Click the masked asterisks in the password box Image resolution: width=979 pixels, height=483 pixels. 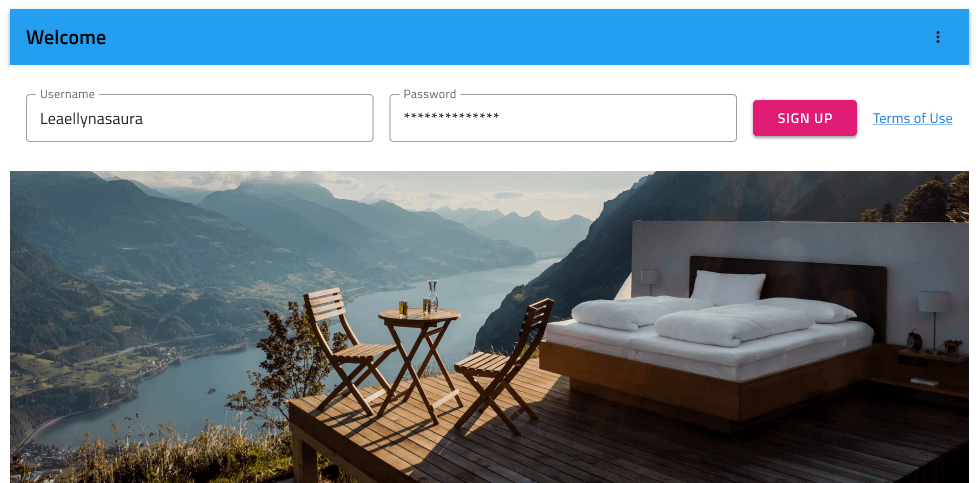pyautogui.click(x=451, y=117)
